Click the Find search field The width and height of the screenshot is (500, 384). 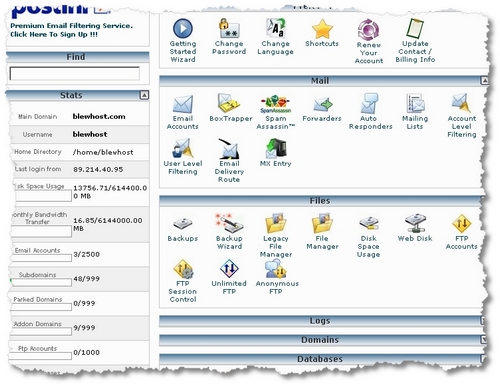(x=75, y=74)
